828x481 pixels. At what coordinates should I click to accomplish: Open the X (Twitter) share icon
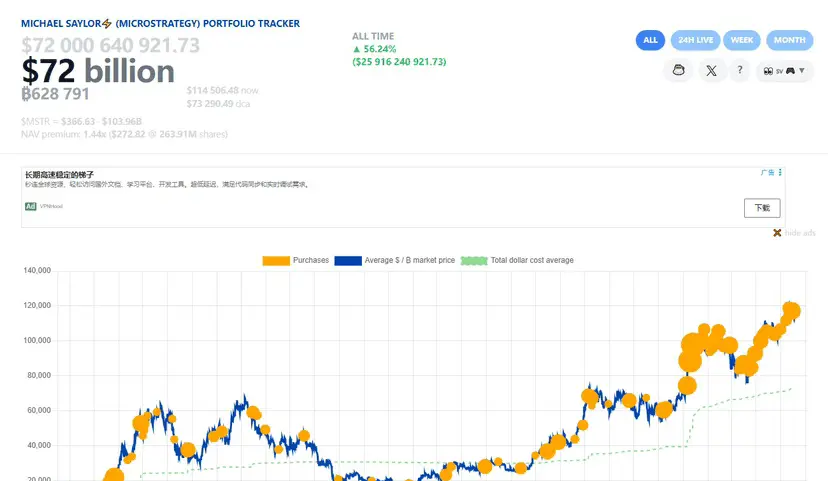711,70
